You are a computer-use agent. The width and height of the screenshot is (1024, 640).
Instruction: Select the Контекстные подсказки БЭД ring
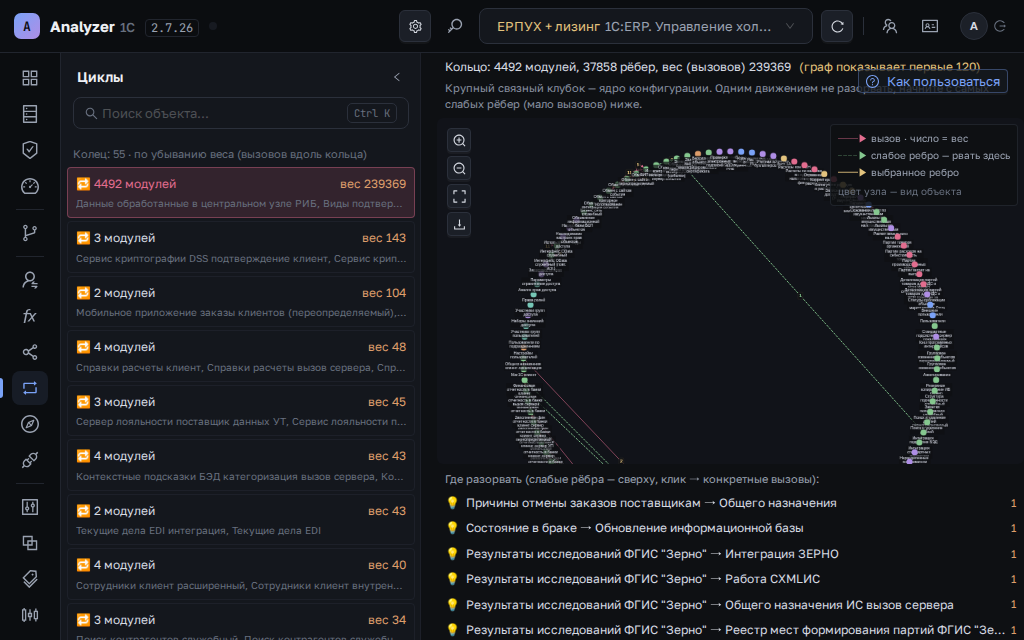241,465
